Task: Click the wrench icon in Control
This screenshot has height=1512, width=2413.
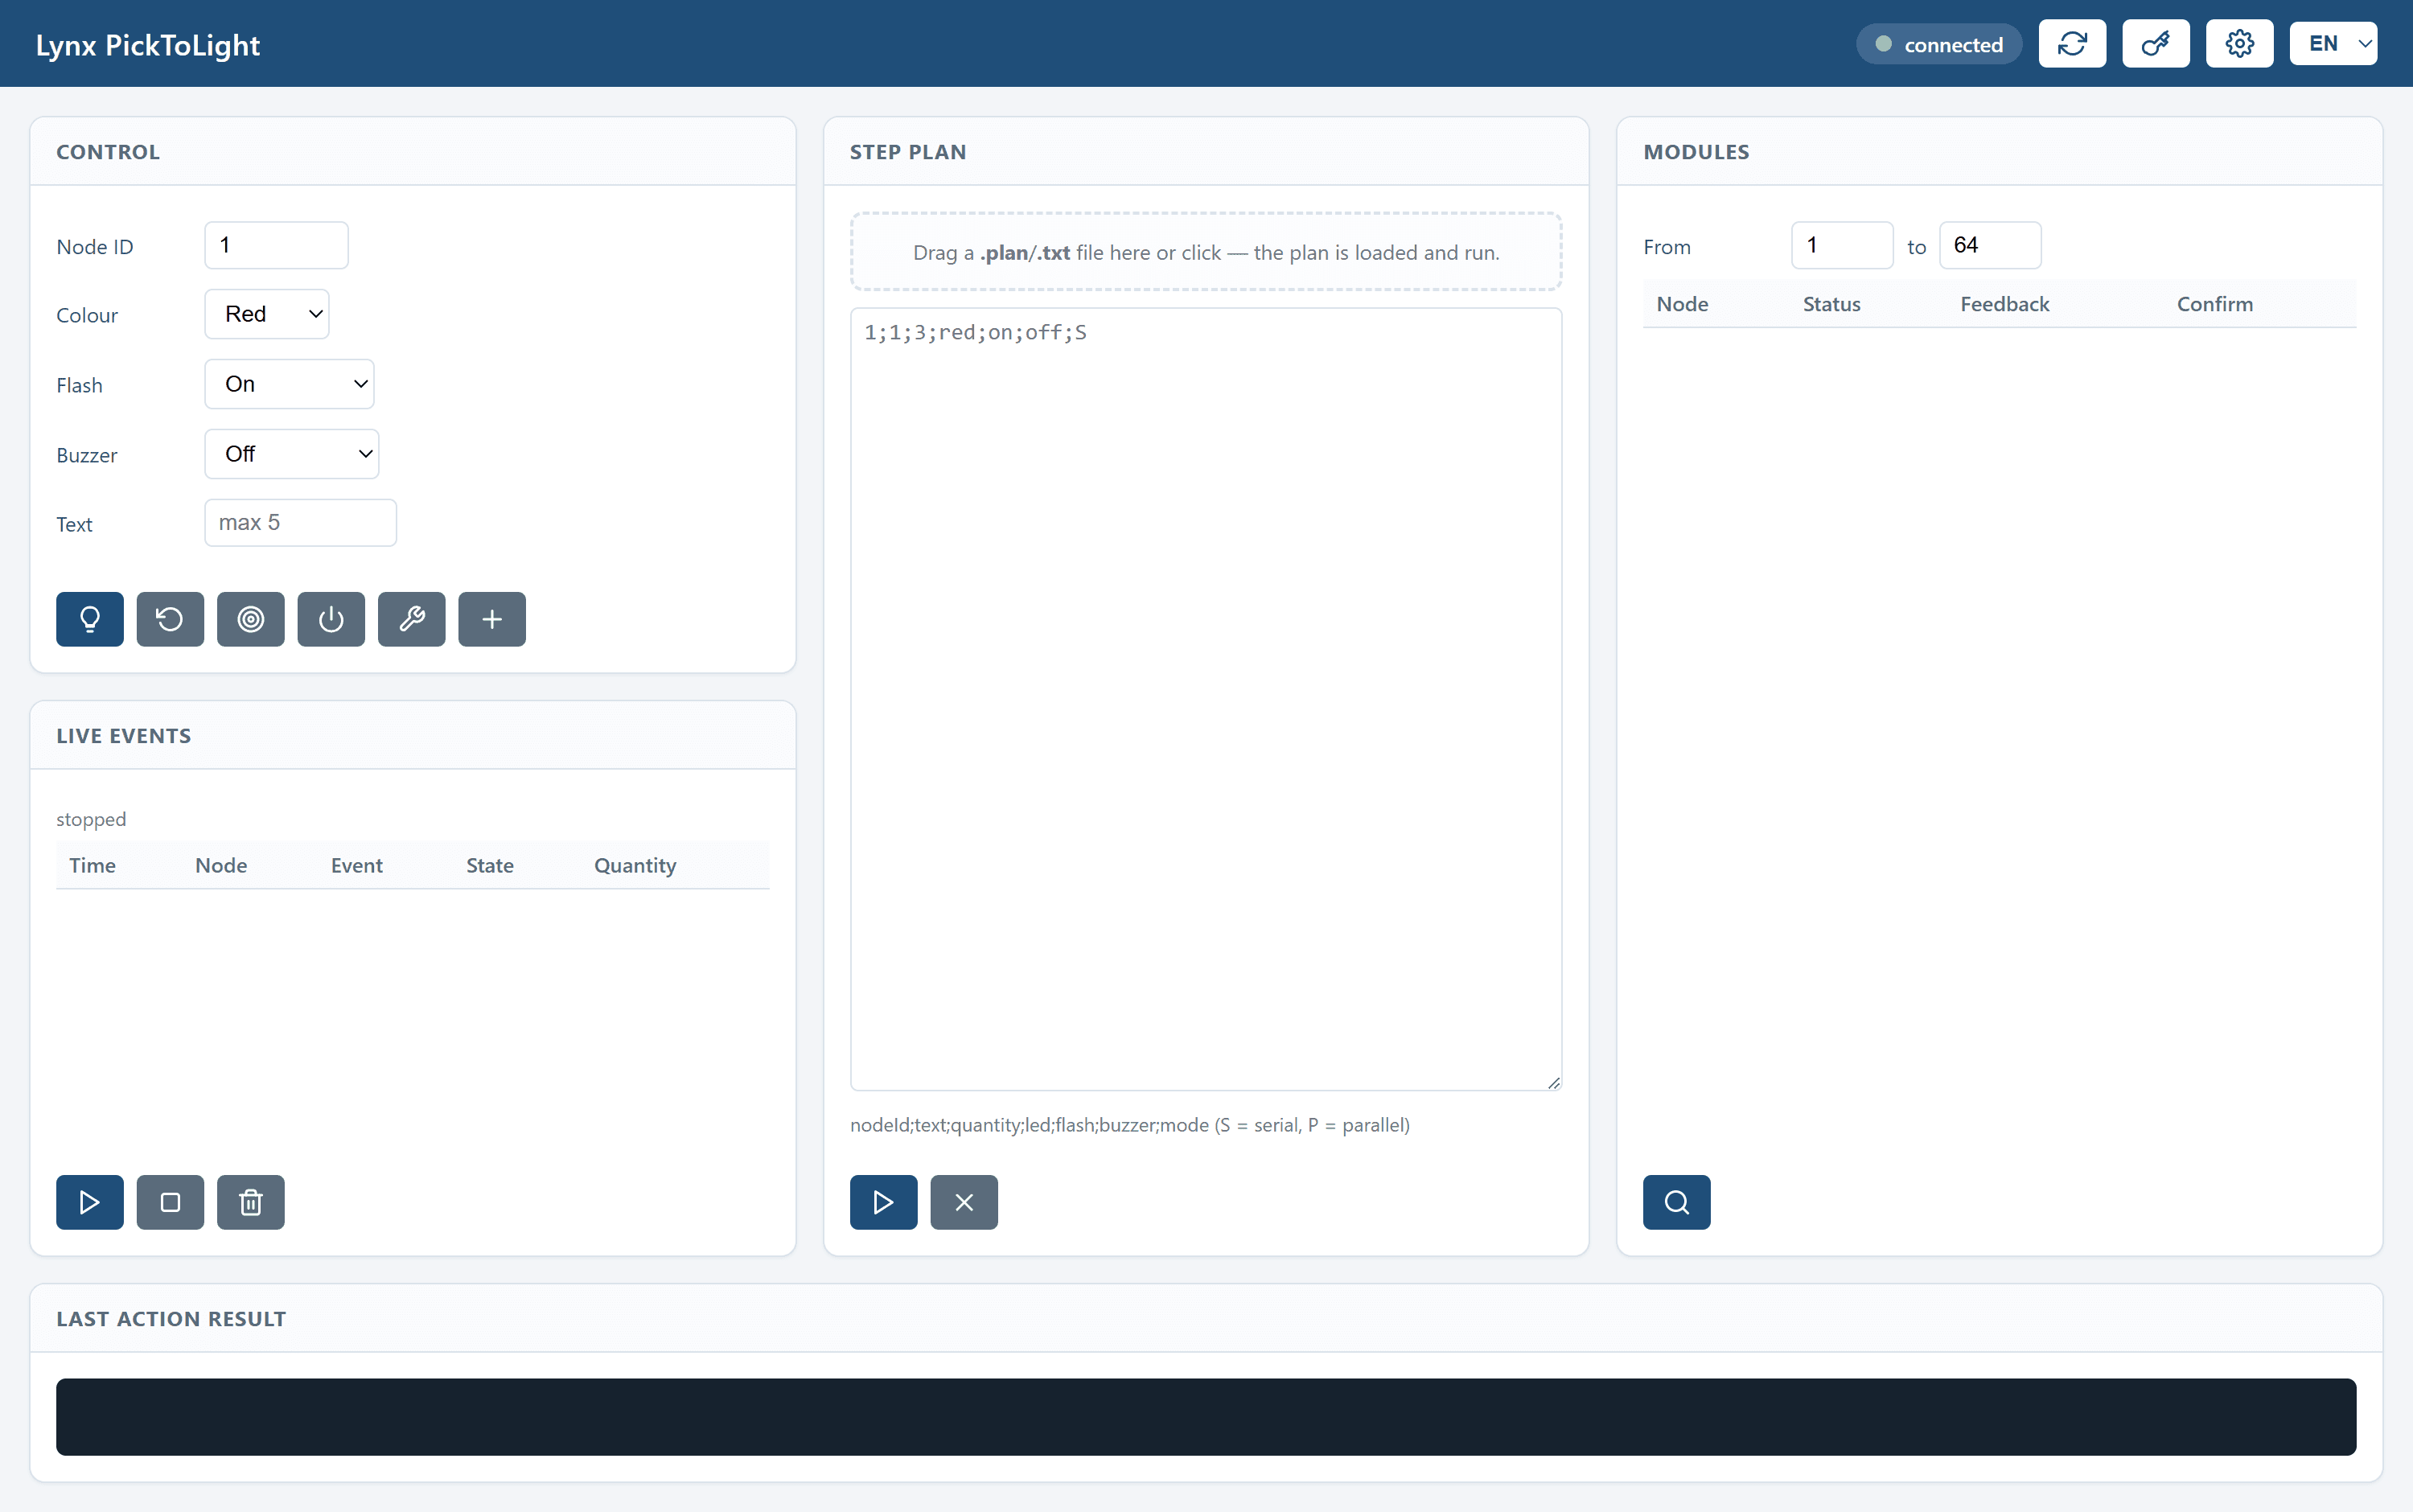Action: click(412, 619)
